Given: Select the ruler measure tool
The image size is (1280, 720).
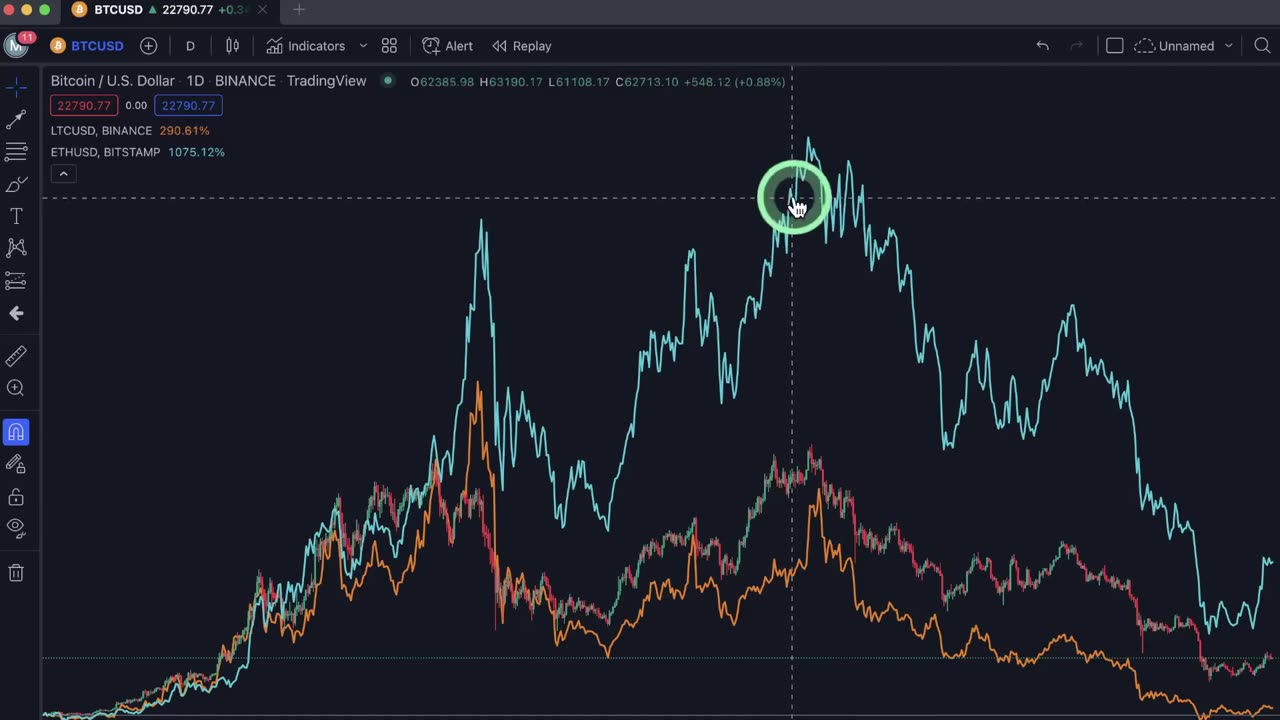Looking at the screenshot, I should tap(16, 356).
